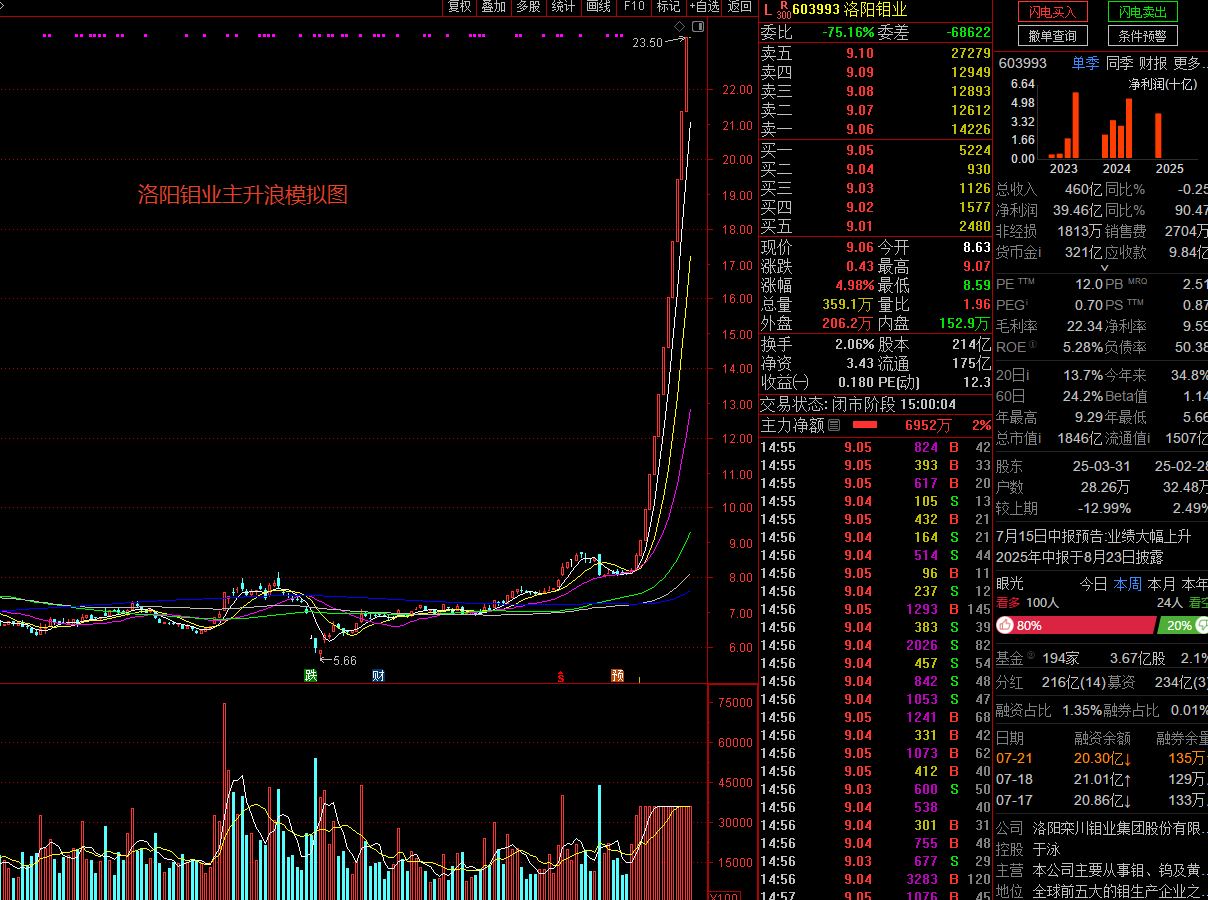The image size is (1208, 900).
Task: Click the thumbs-up bullish vote icon
Action: pyautogui.click(x=1005, y=625)
